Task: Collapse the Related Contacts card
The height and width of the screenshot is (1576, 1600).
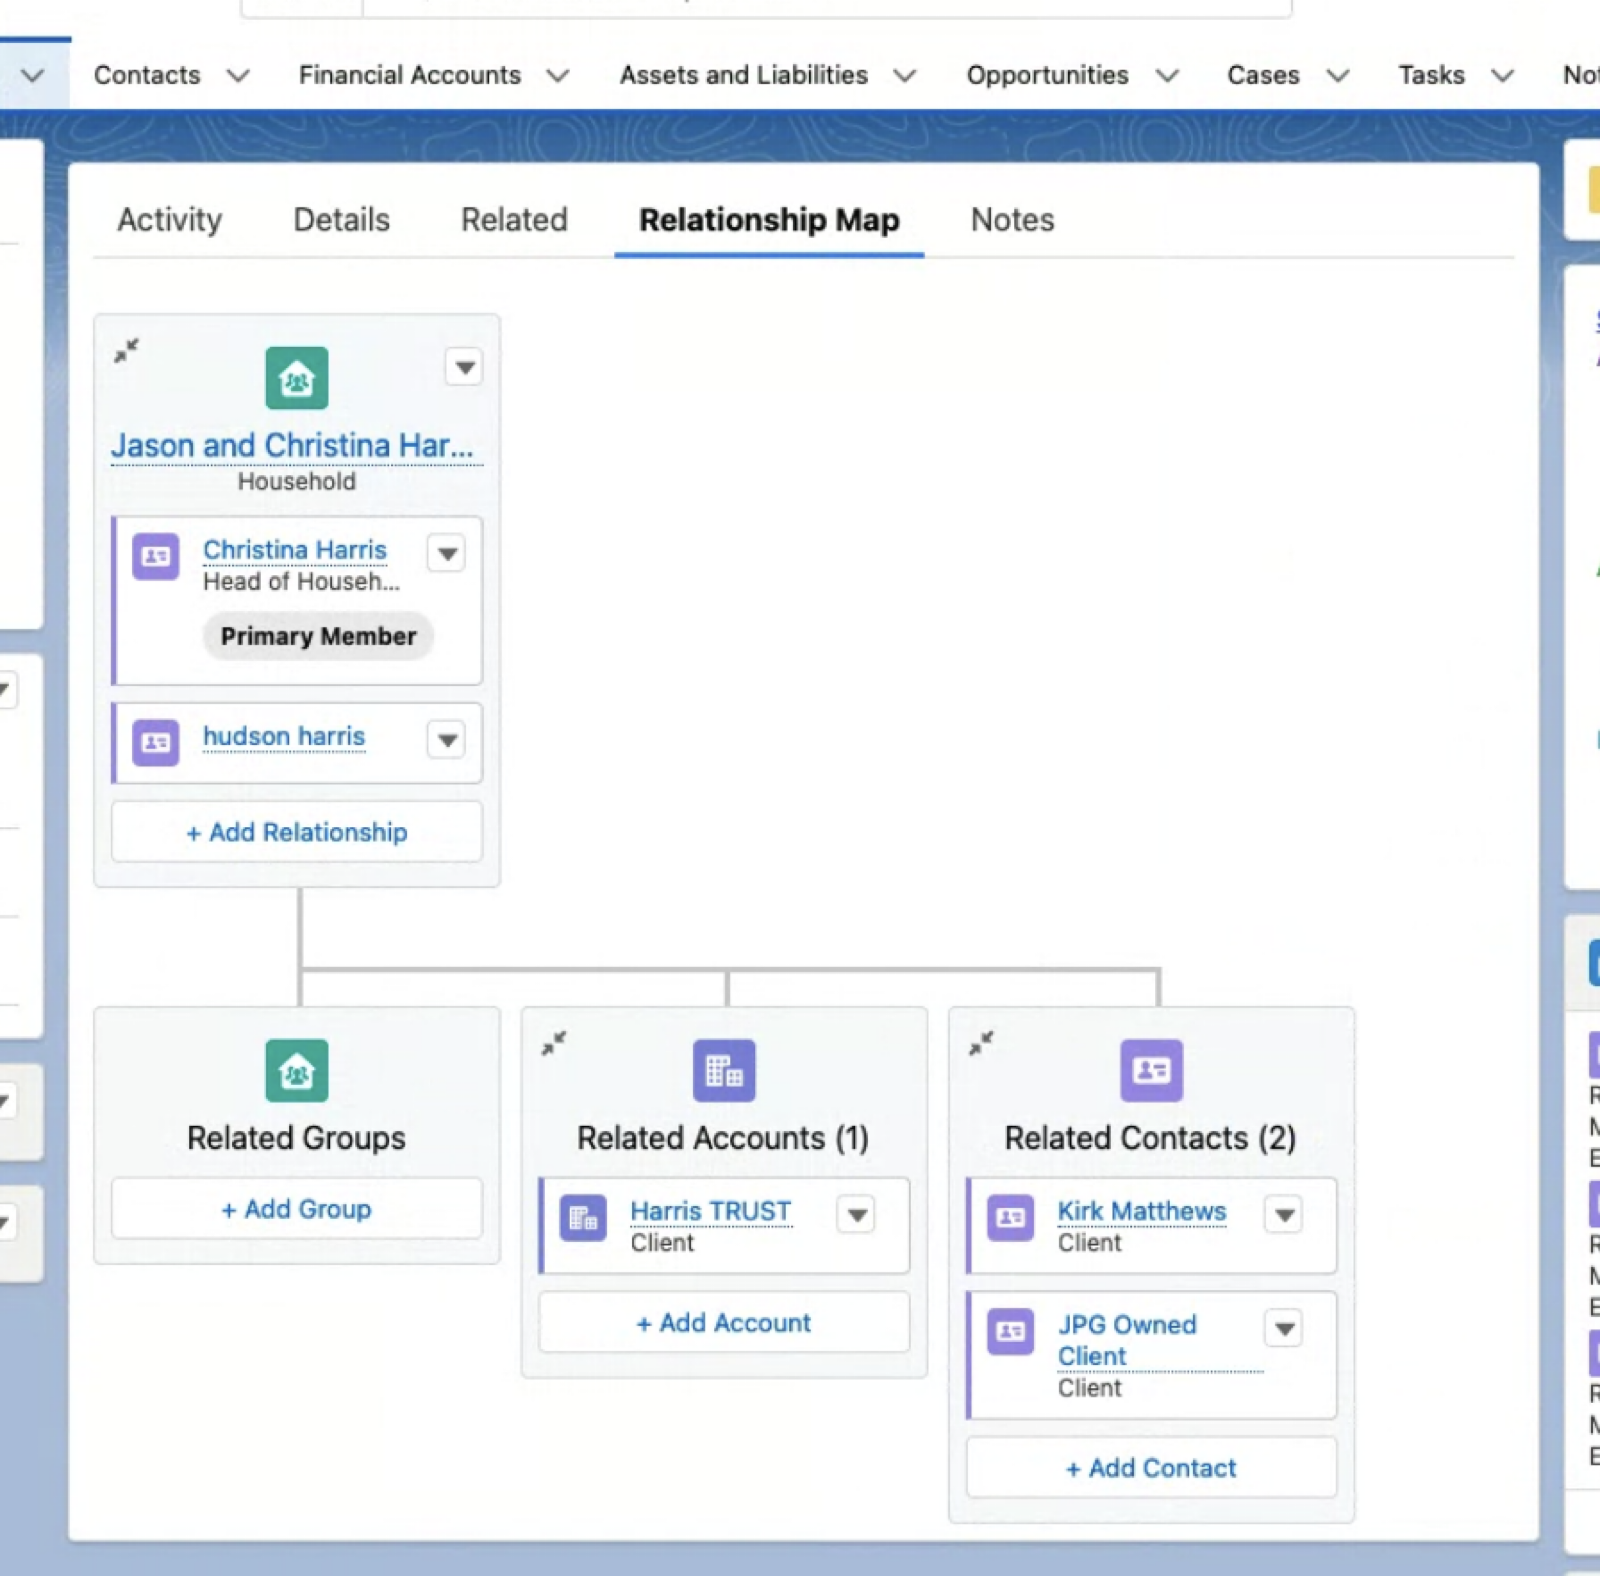Action: 982,1043
